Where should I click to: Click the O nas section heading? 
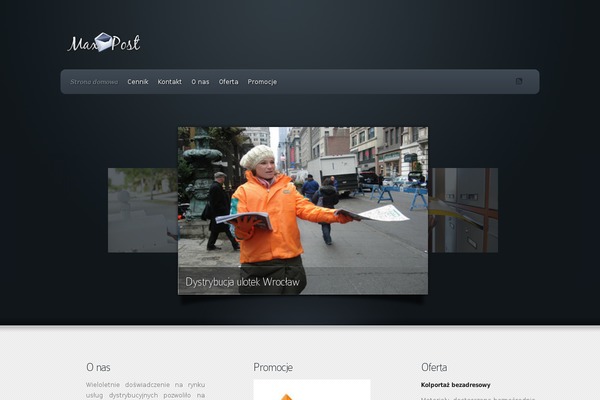tap(98, 367)
